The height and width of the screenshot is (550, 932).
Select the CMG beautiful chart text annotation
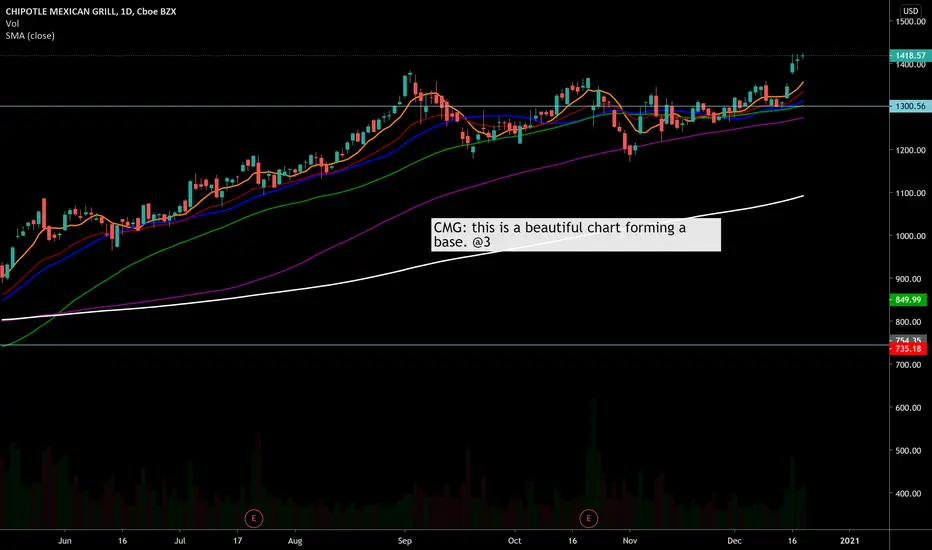pos(576,235)
